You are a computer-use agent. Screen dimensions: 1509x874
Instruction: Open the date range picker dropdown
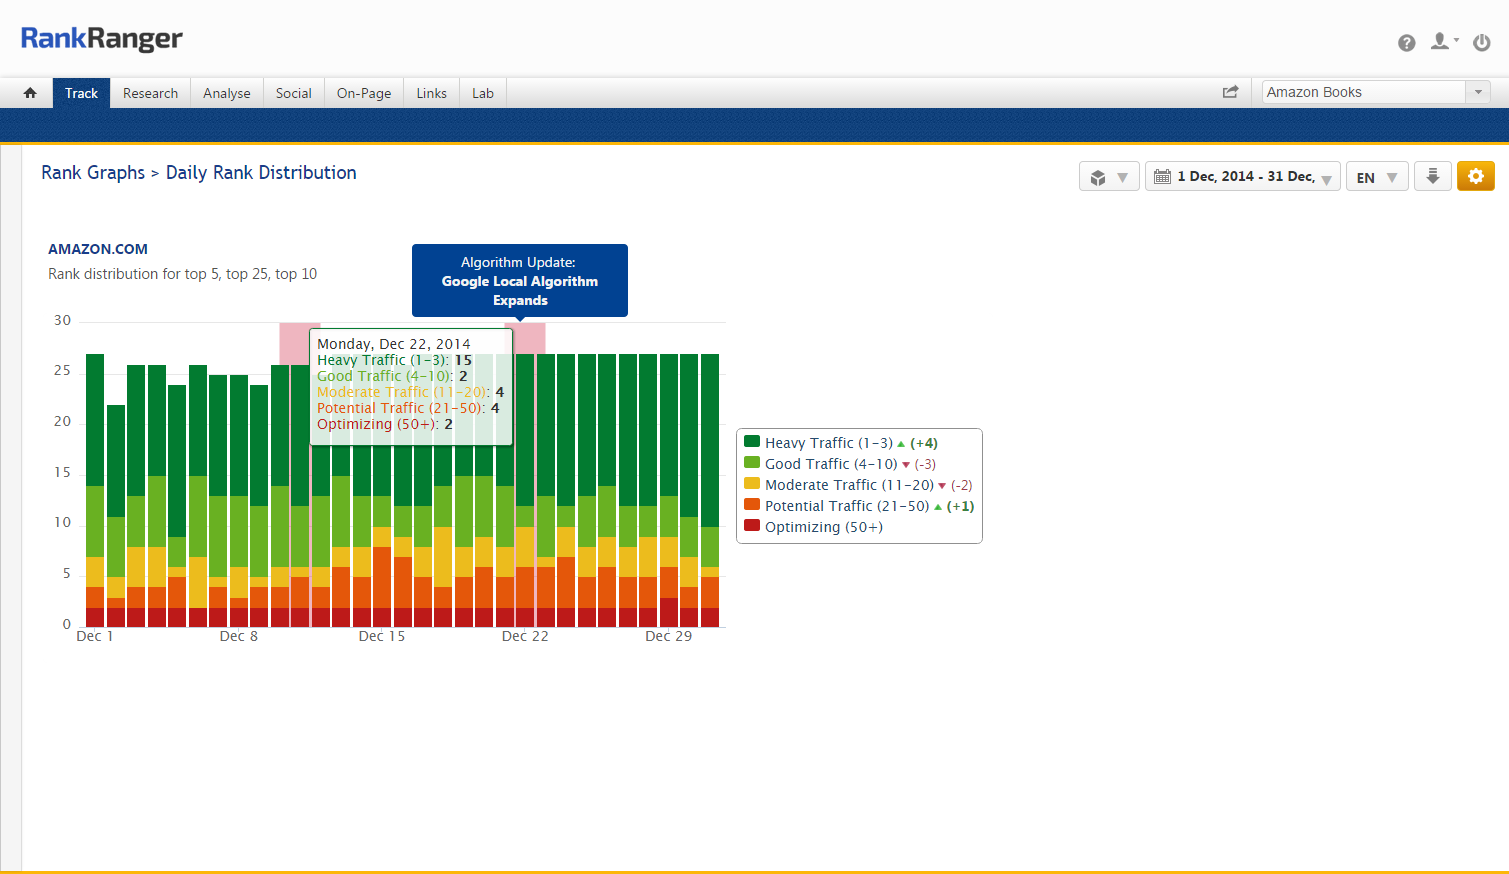coord(1242,177)
